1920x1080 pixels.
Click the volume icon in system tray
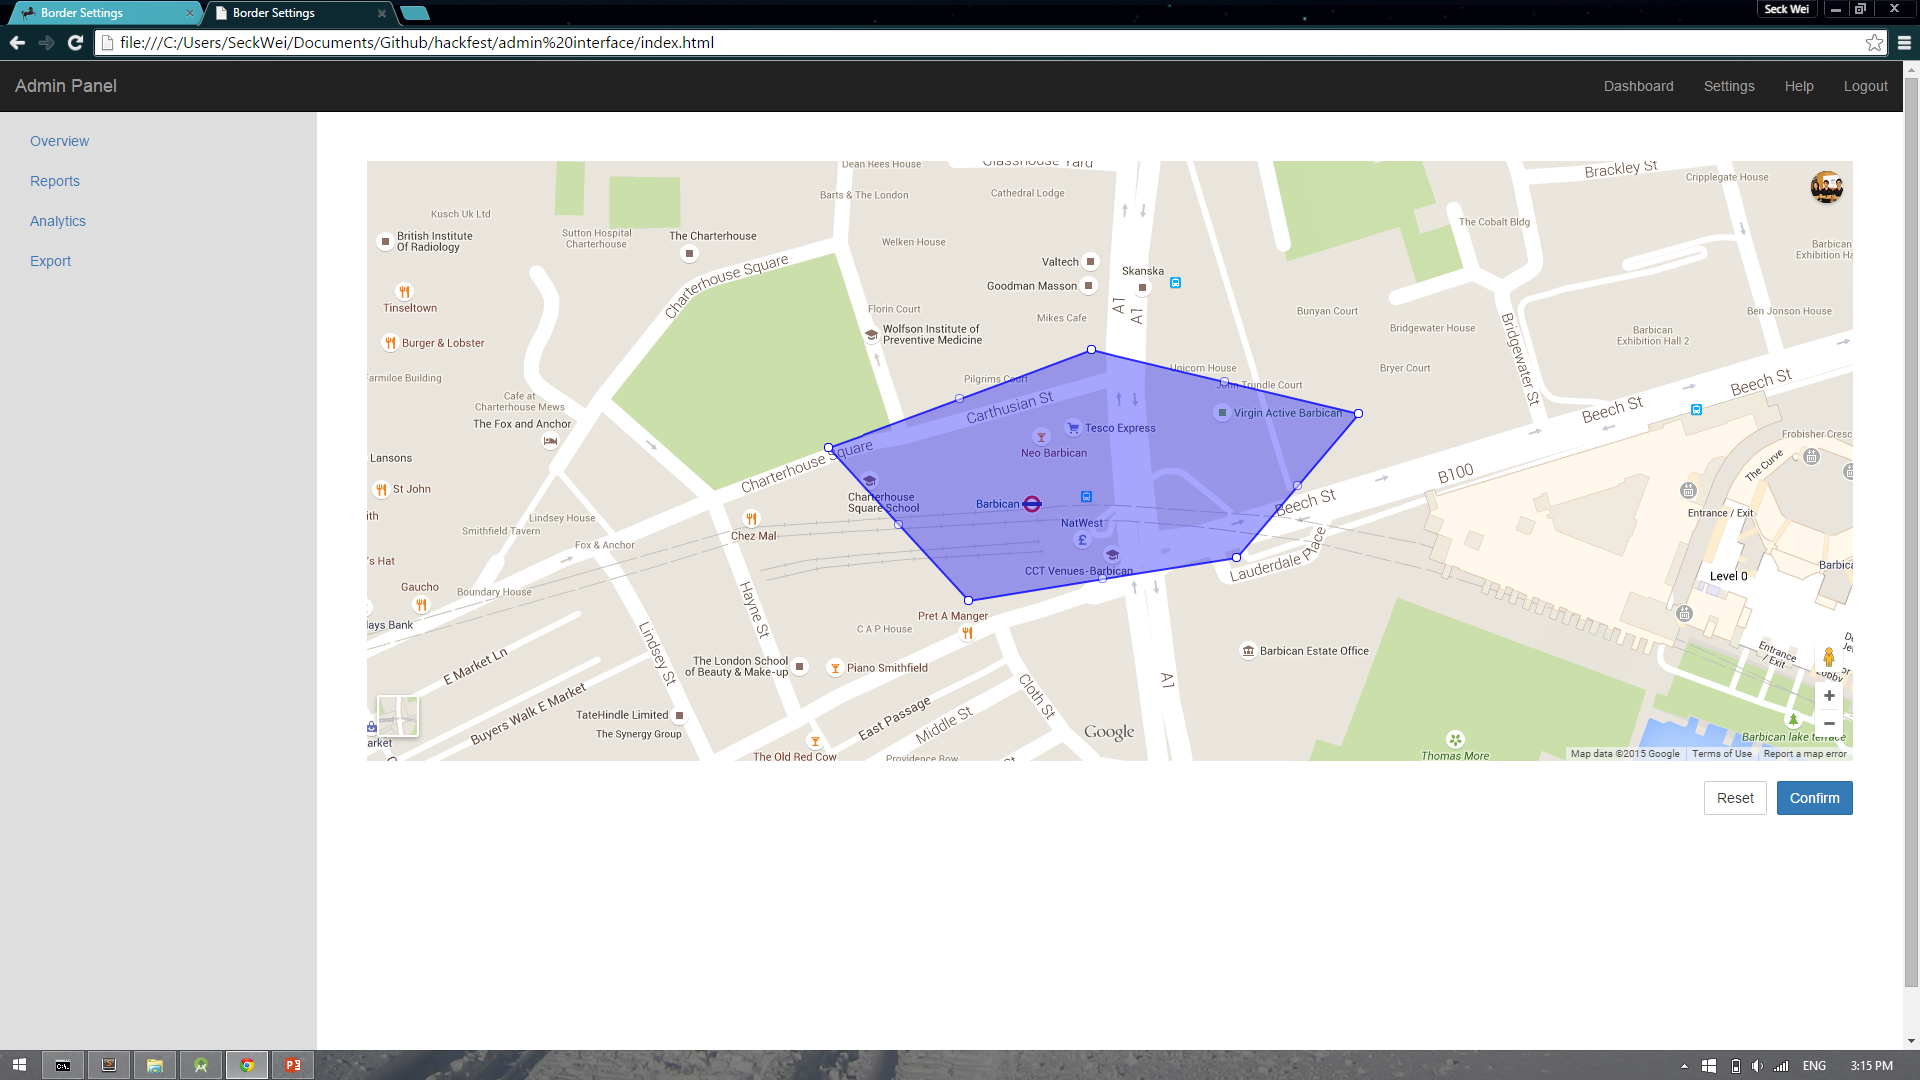(1757, 1066)
